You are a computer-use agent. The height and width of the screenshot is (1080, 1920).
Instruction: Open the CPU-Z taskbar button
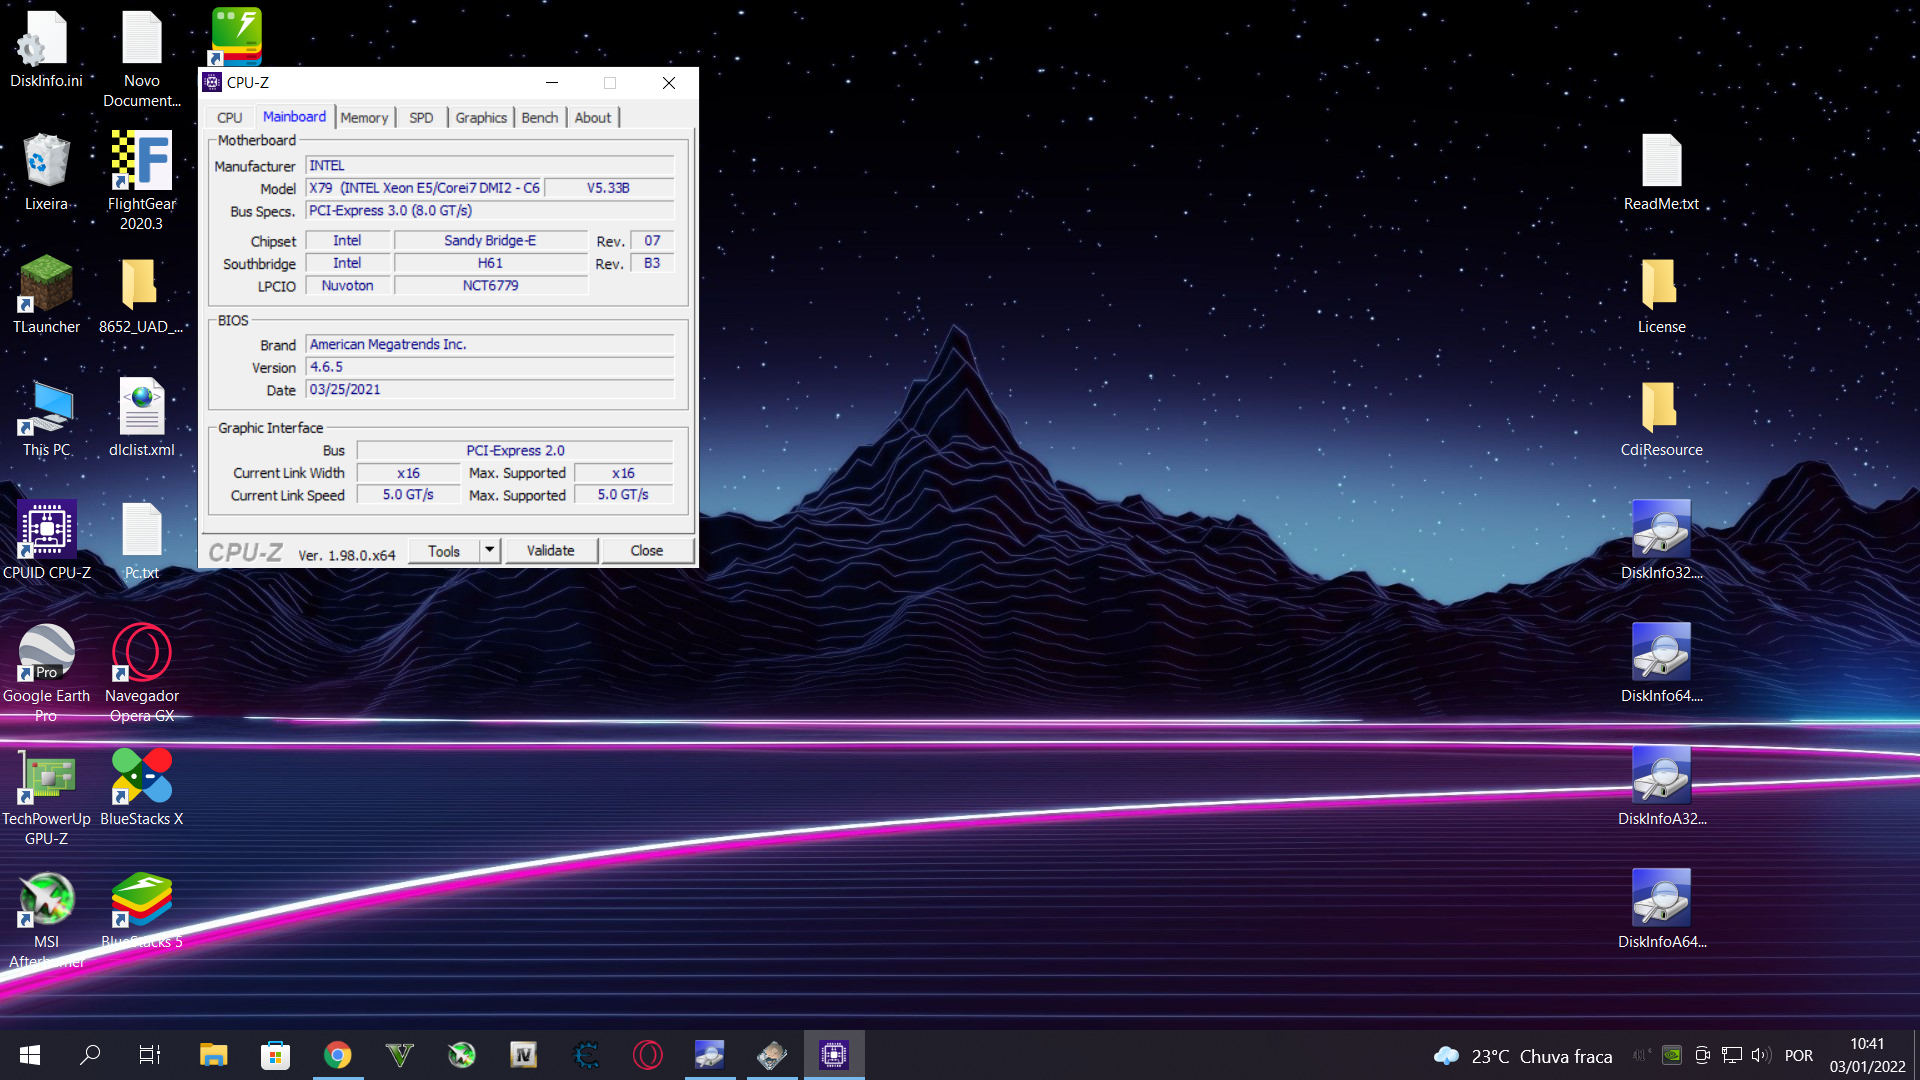click(834, 1055)
